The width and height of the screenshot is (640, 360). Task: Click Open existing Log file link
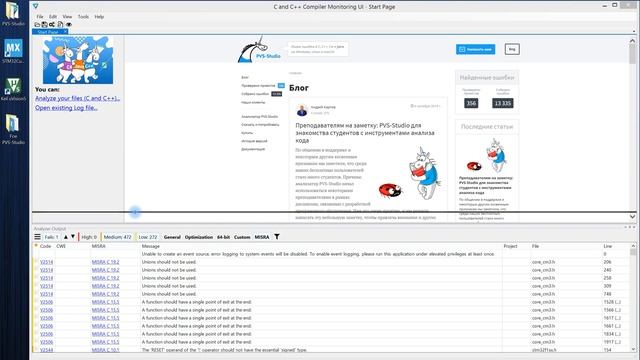tap(66, 108)
